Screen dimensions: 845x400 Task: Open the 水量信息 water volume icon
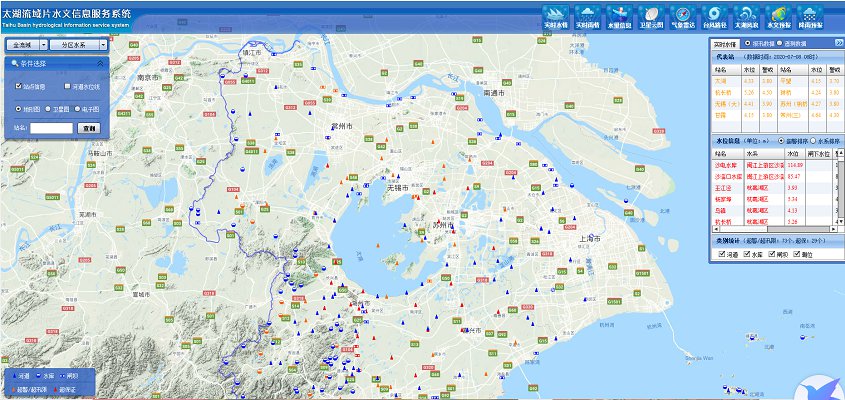[619, 16]
